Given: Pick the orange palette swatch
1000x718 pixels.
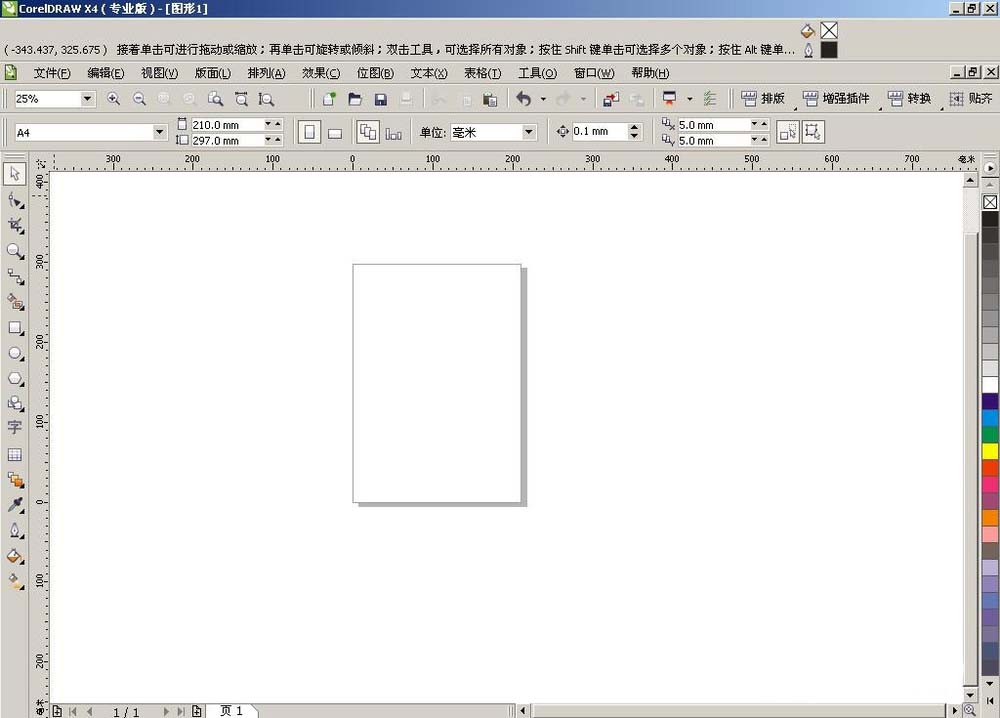Looking at the screenshot, I should click(990, 518).
